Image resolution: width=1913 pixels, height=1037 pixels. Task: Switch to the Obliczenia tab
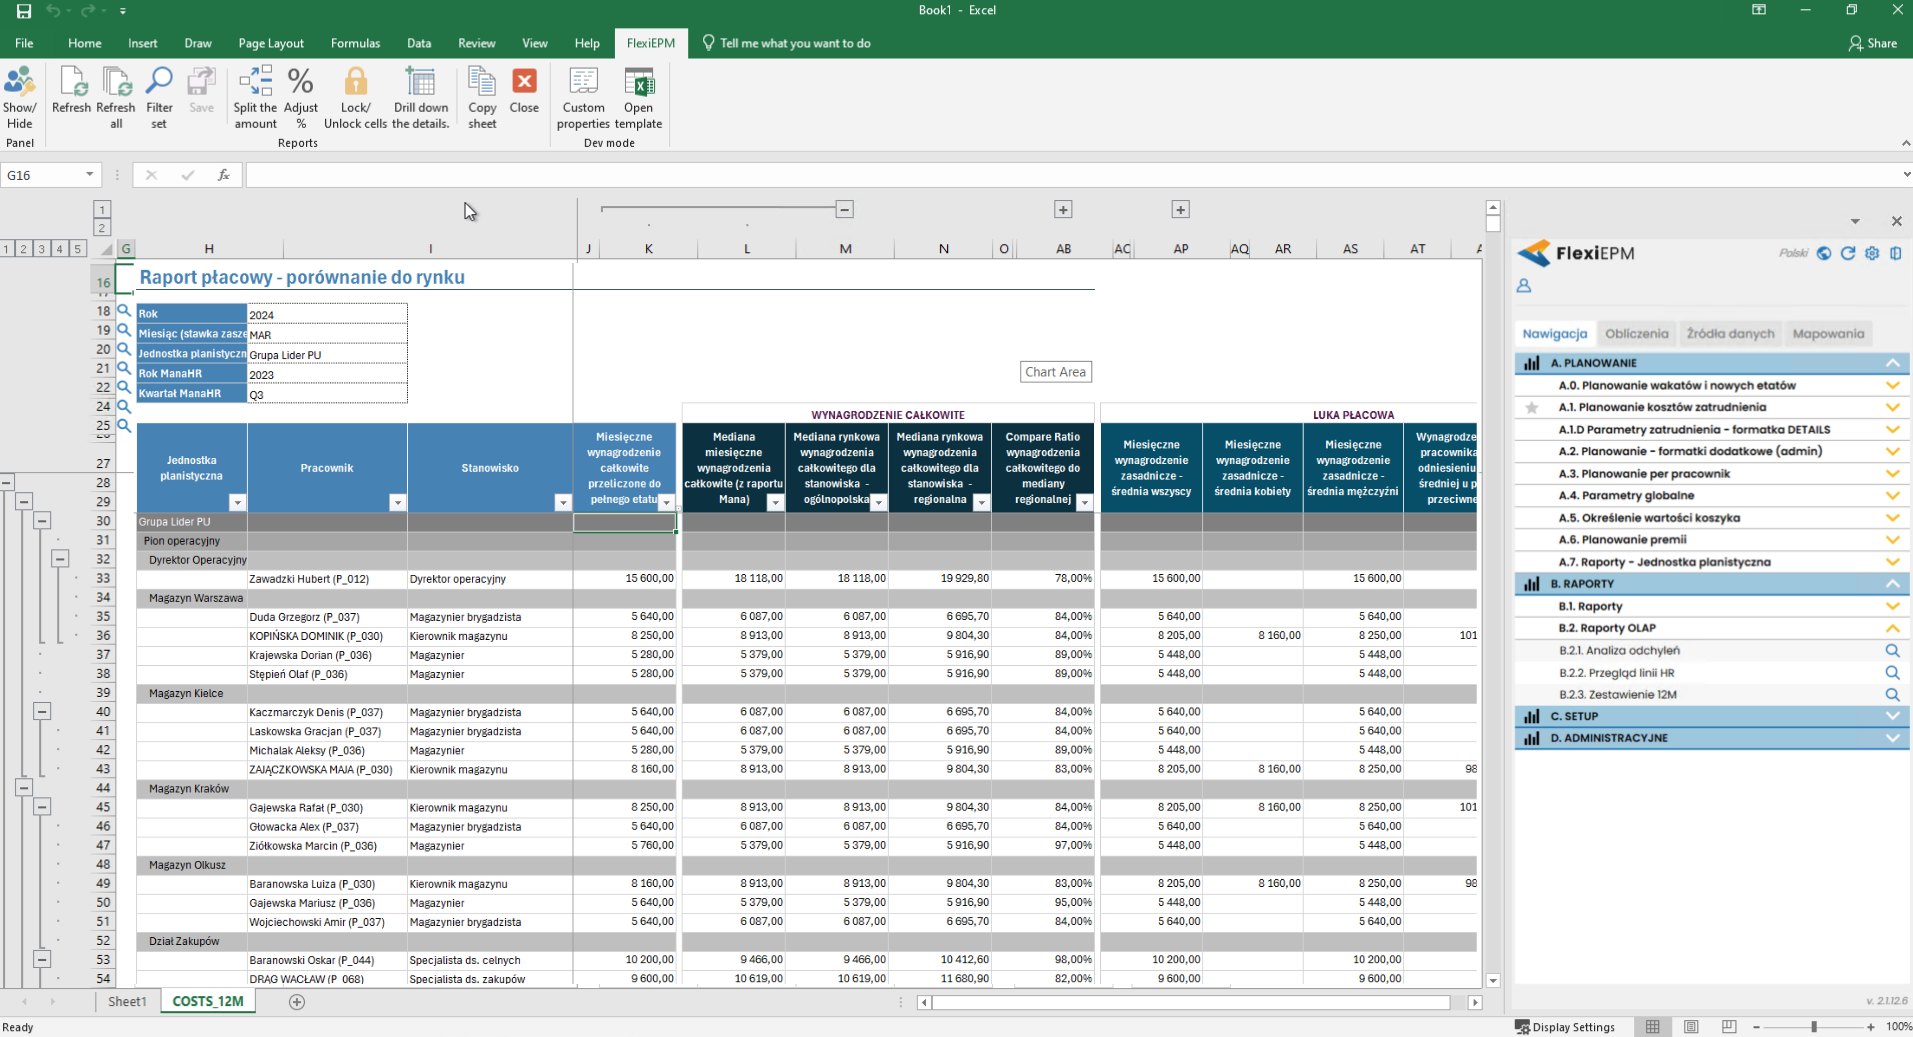coord(1636,334)
